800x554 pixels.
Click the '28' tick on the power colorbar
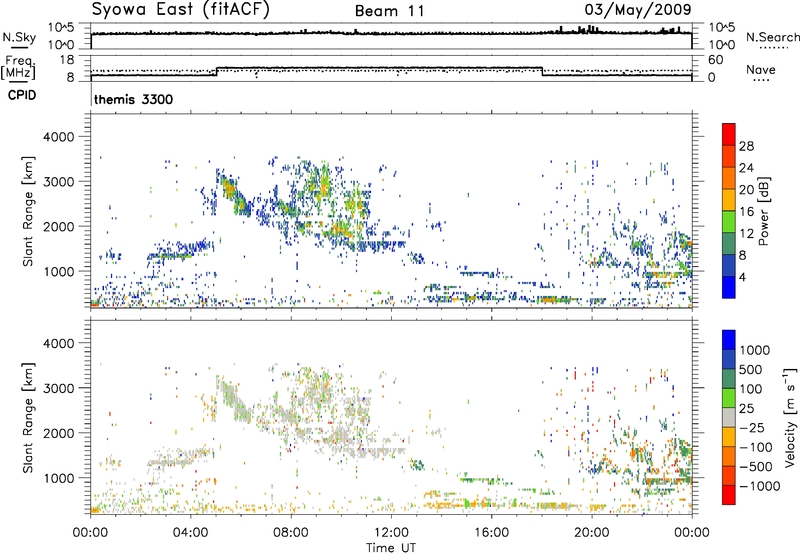point(746,146)
